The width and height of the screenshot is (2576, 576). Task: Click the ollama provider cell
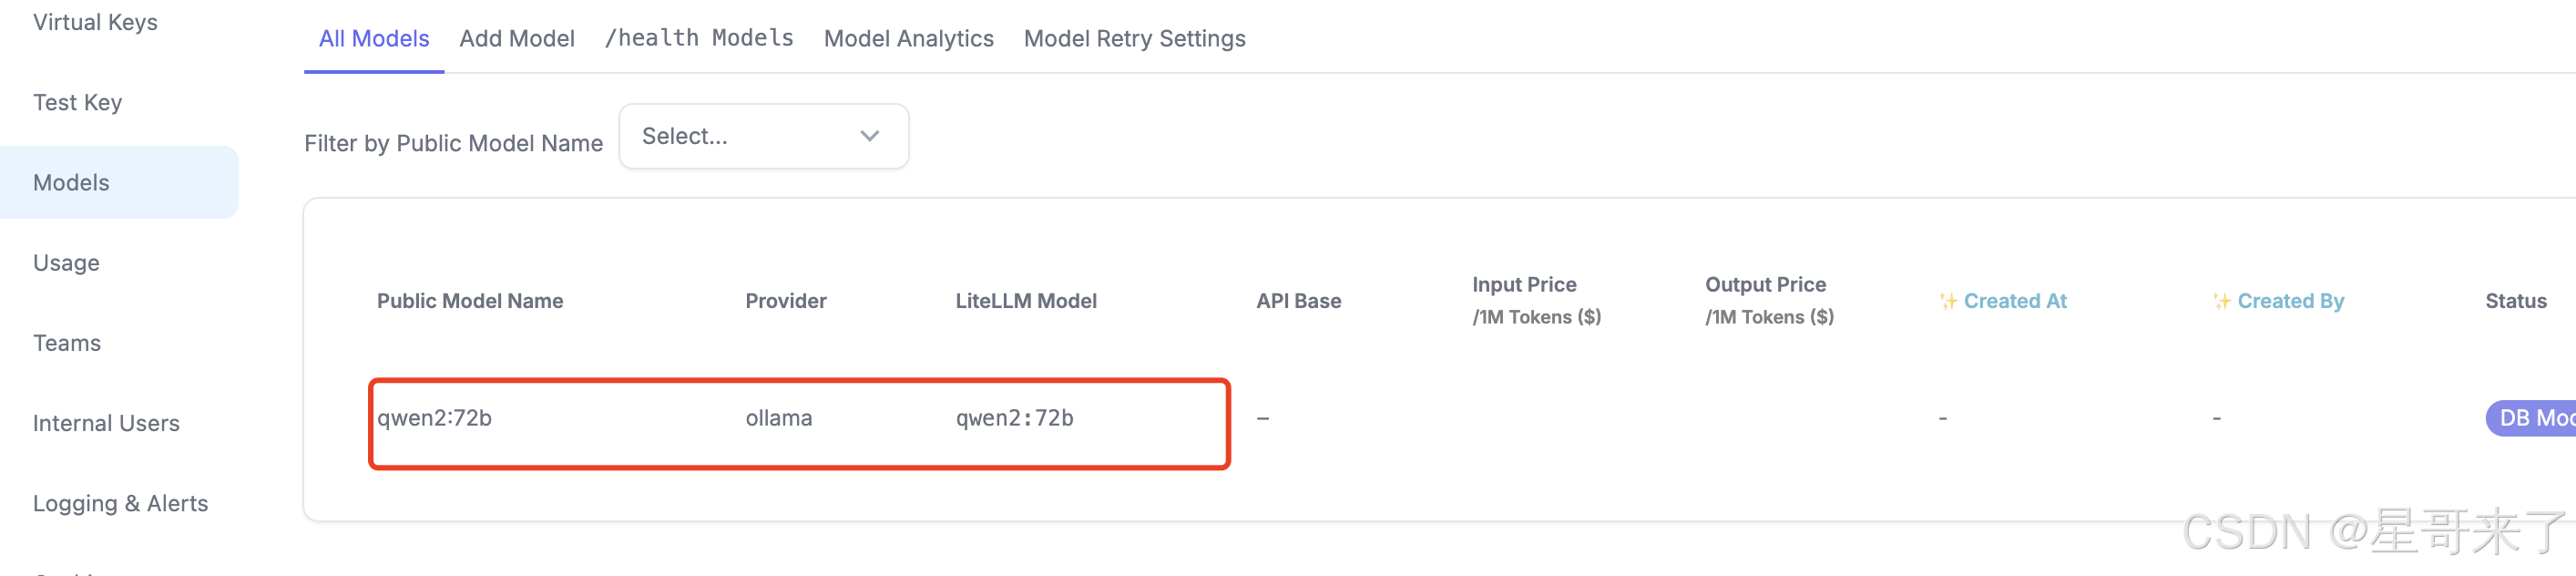[x=778, y=418]
